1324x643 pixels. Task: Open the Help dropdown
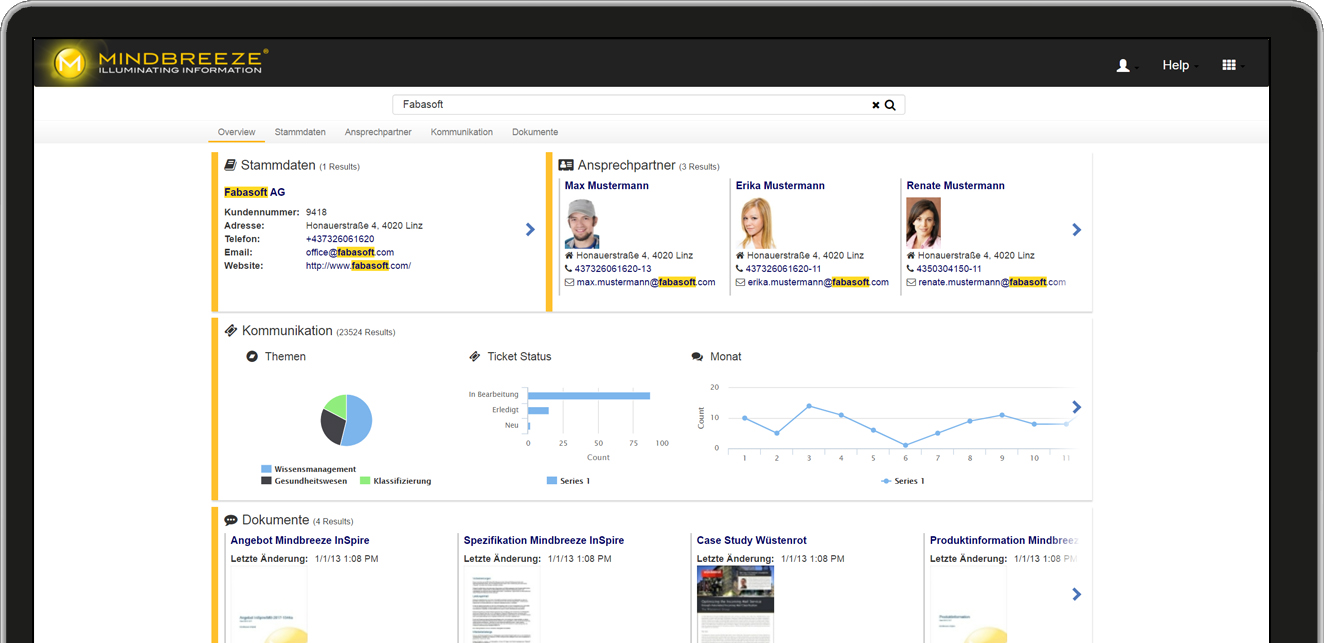[1179, 65]
